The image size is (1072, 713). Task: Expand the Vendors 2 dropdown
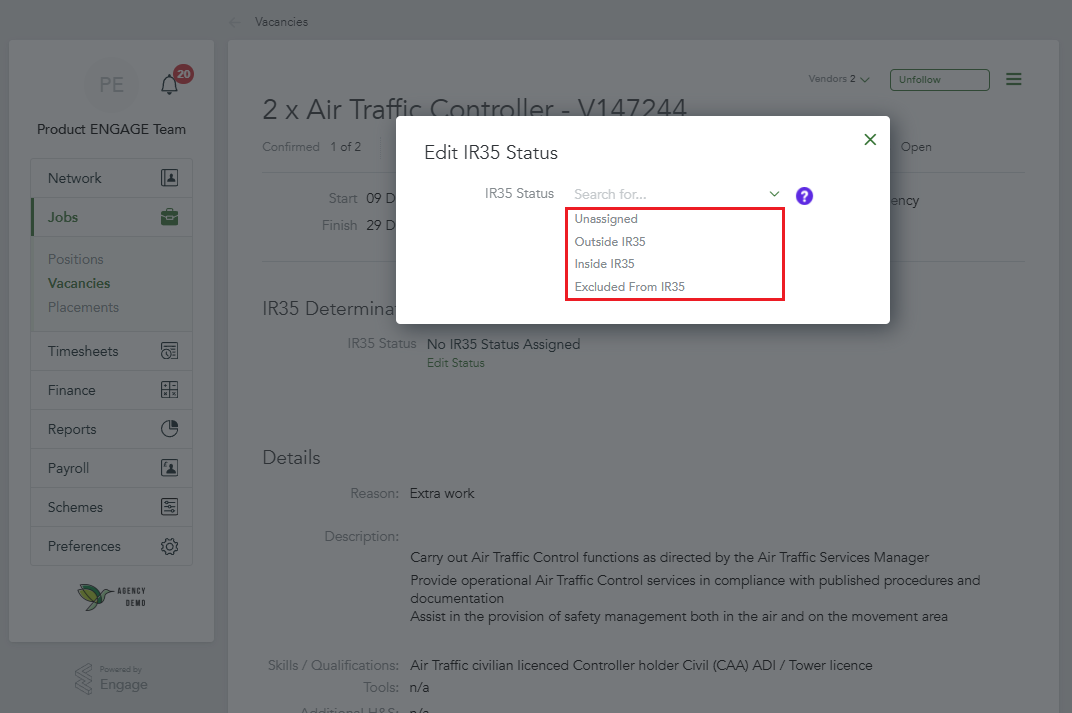pos(839,79)
